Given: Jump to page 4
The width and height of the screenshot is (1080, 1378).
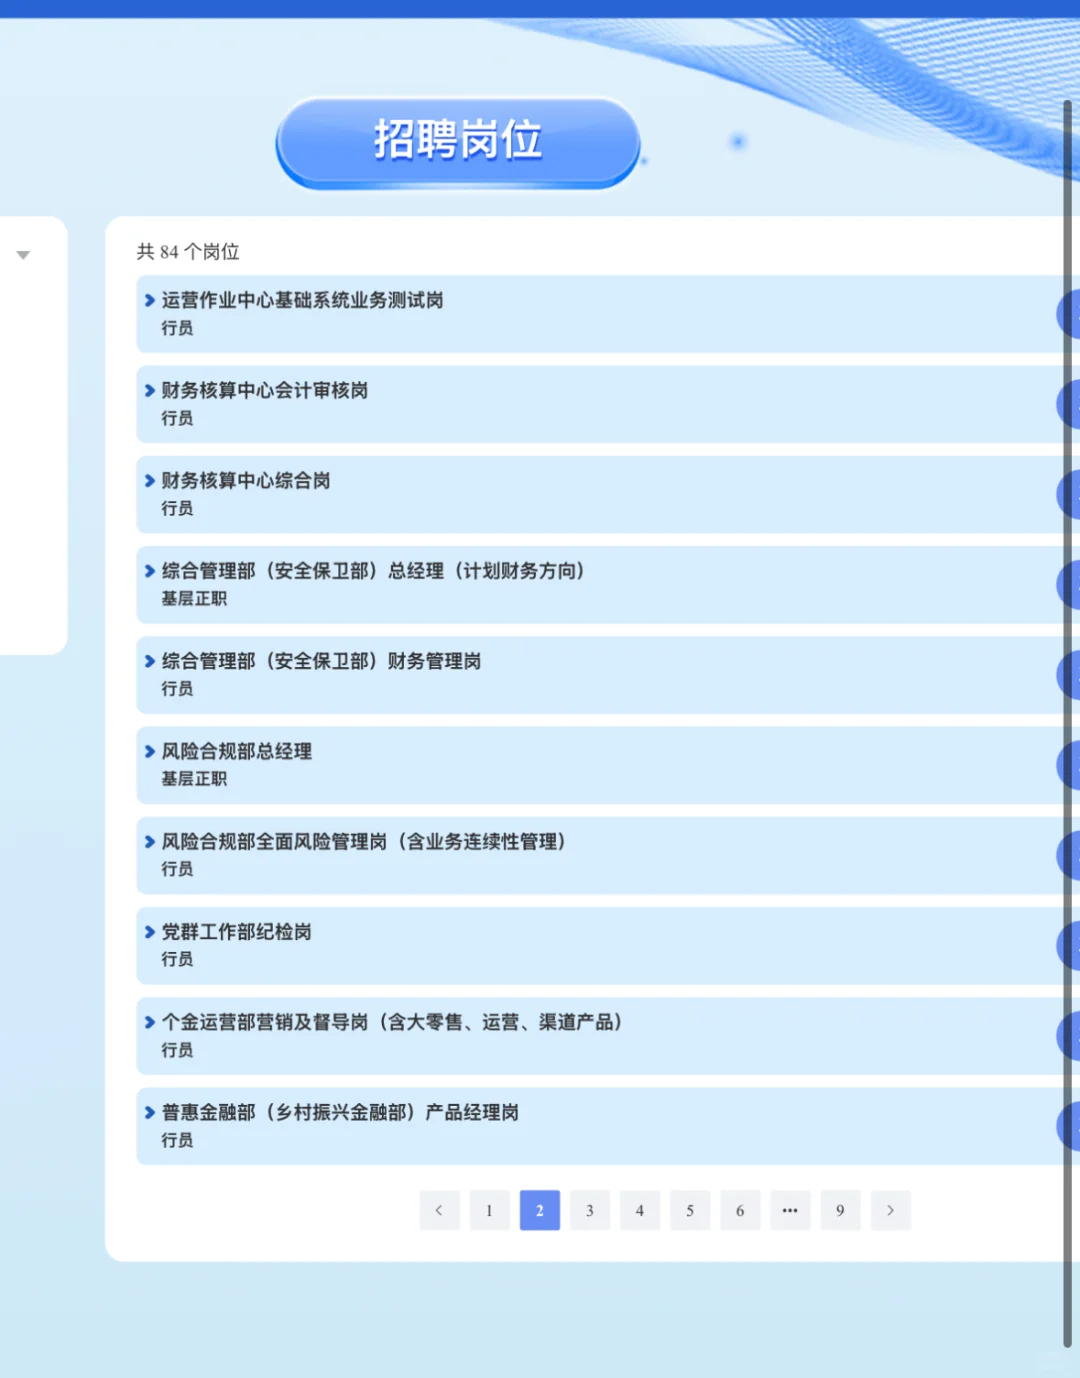Looking at the screenshot, I should (x=640, y=1210).
